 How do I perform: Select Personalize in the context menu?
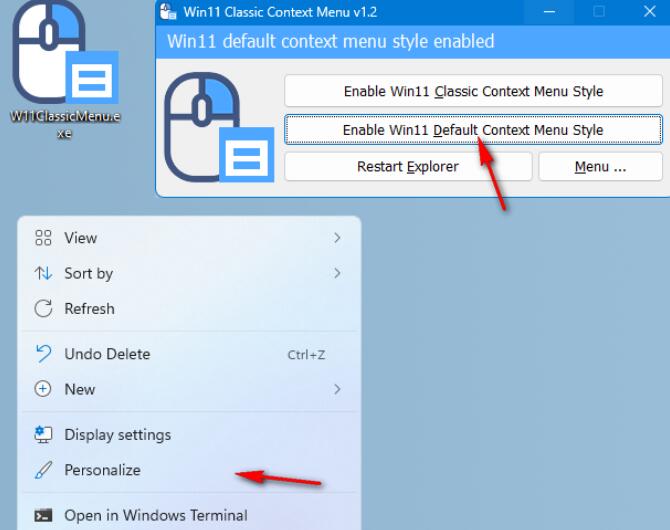click(189, 470)
